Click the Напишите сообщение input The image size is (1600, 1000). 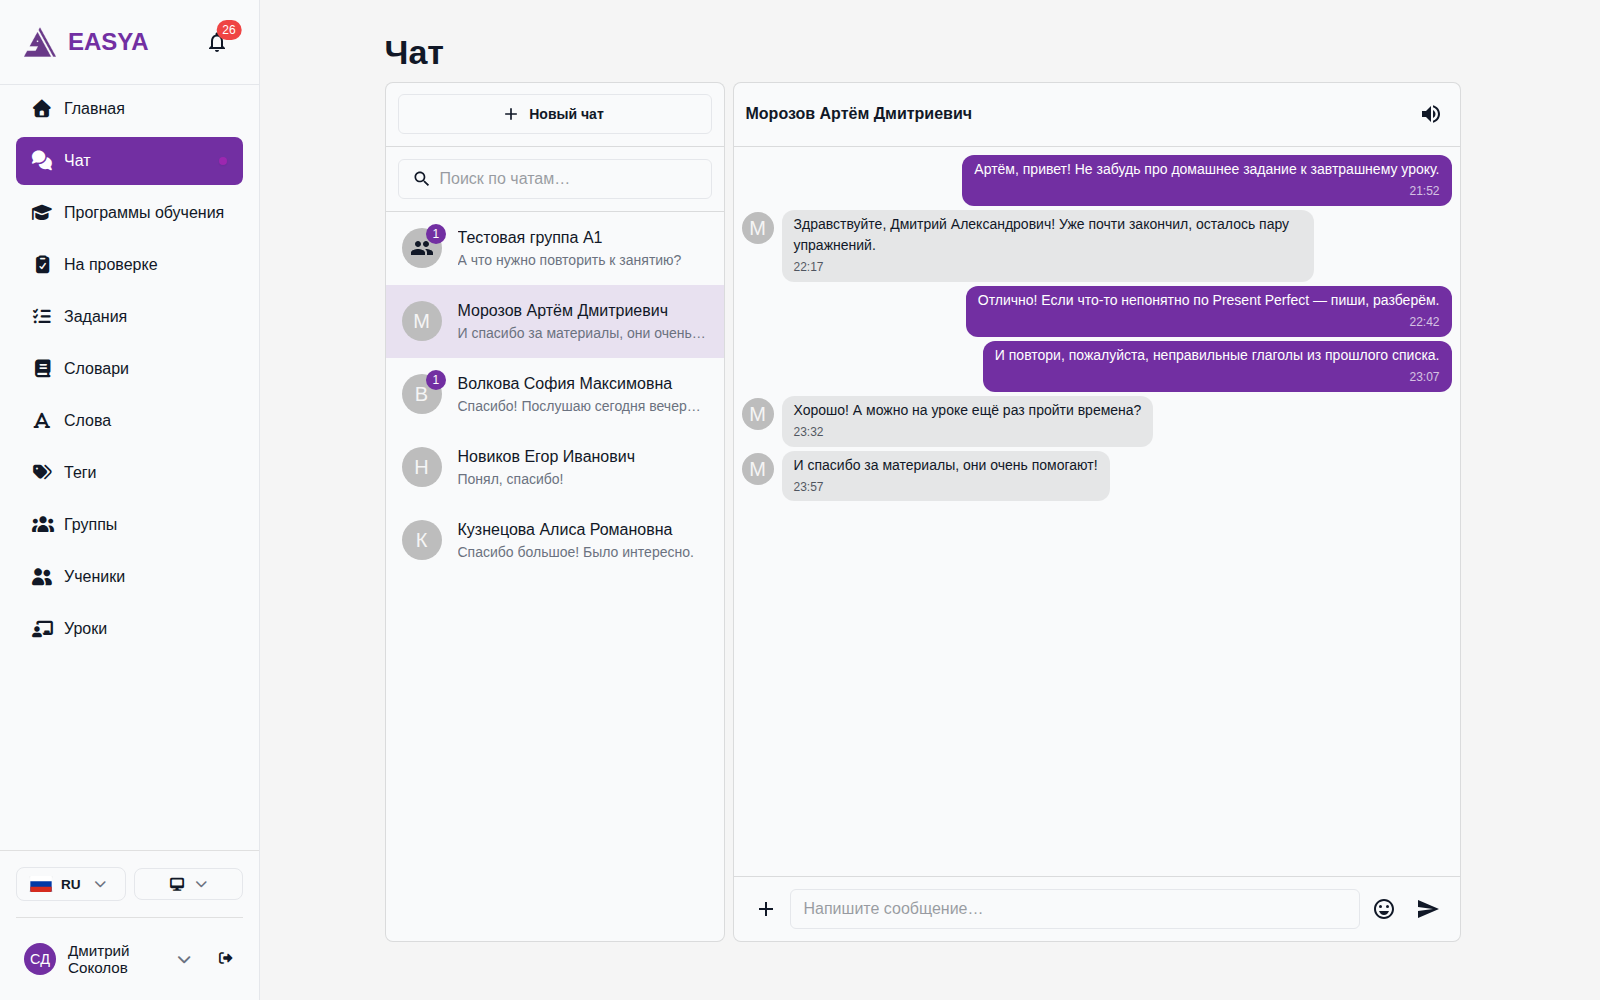(1075, 909)
